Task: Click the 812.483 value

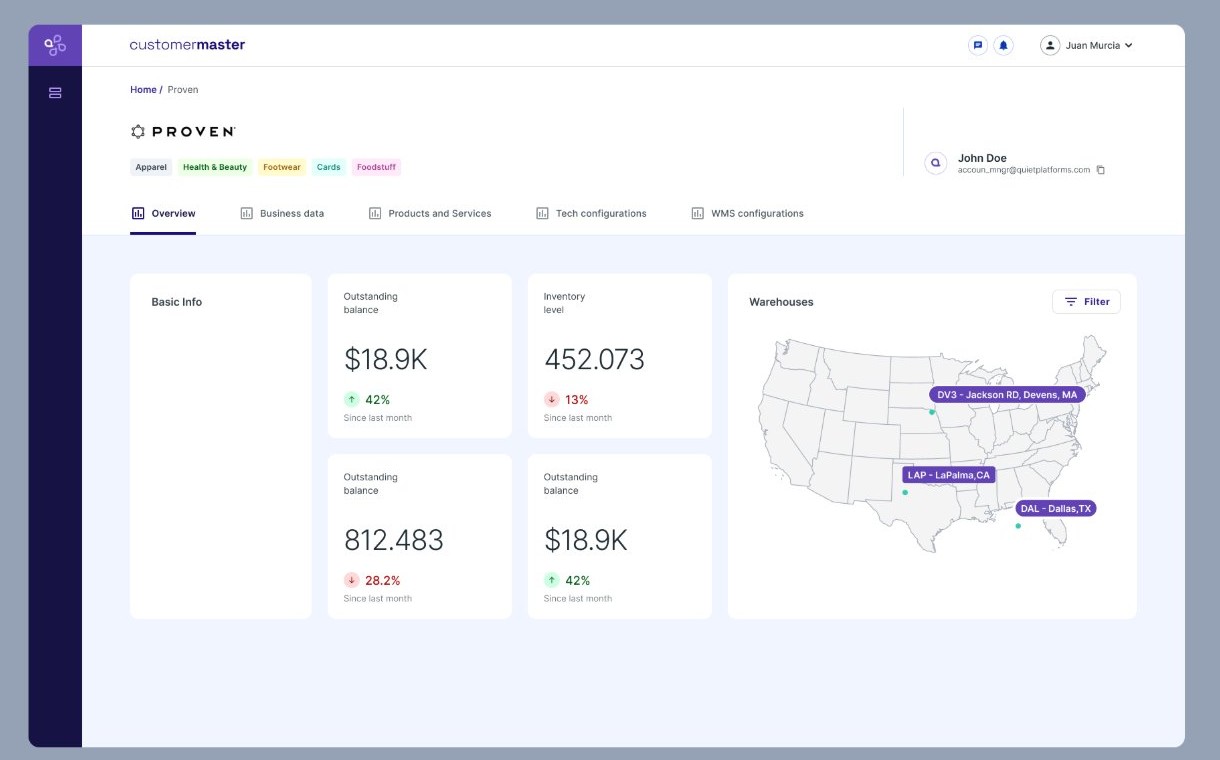Action: coord(394,540)
